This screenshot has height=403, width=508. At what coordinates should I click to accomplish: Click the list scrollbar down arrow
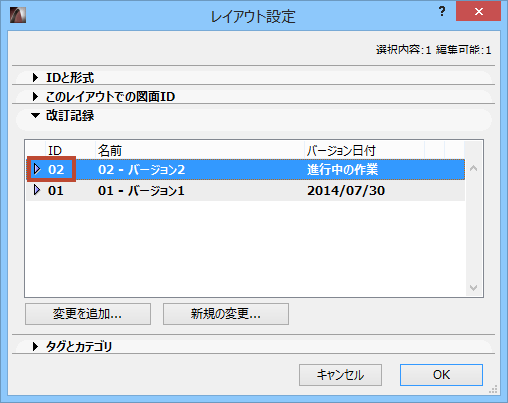[x=473, y=288]
